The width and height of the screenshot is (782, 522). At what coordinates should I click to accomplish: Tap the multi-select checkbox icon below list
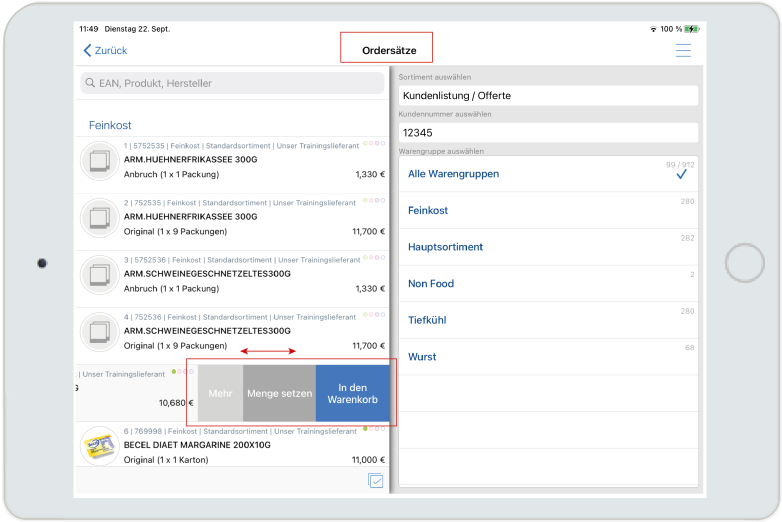click(x=376, y=481)
